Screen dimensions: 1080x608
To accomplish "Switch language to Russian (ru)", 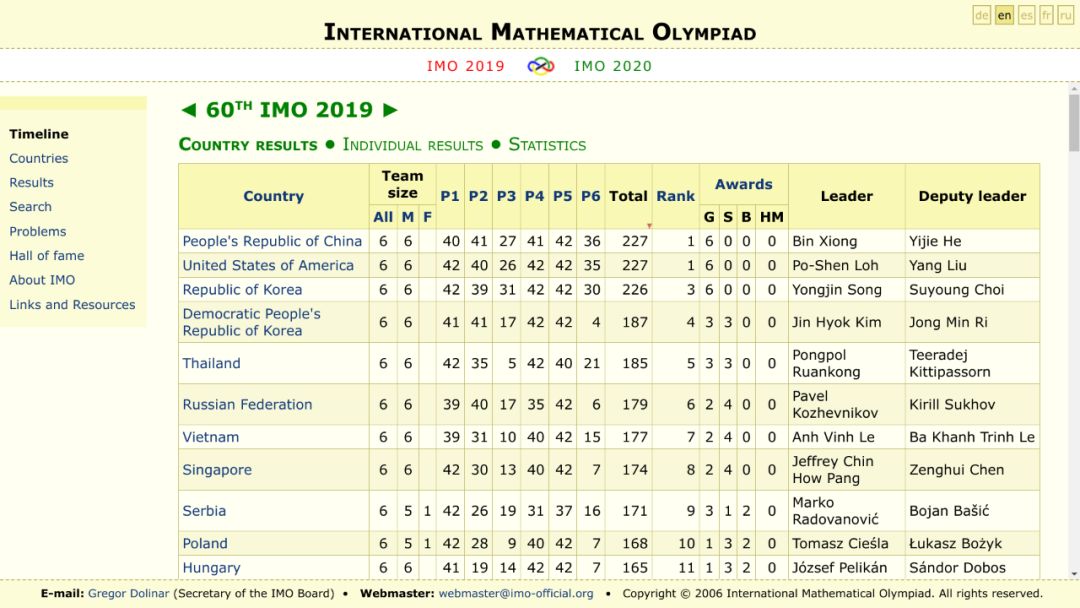I will [1066, 15].
